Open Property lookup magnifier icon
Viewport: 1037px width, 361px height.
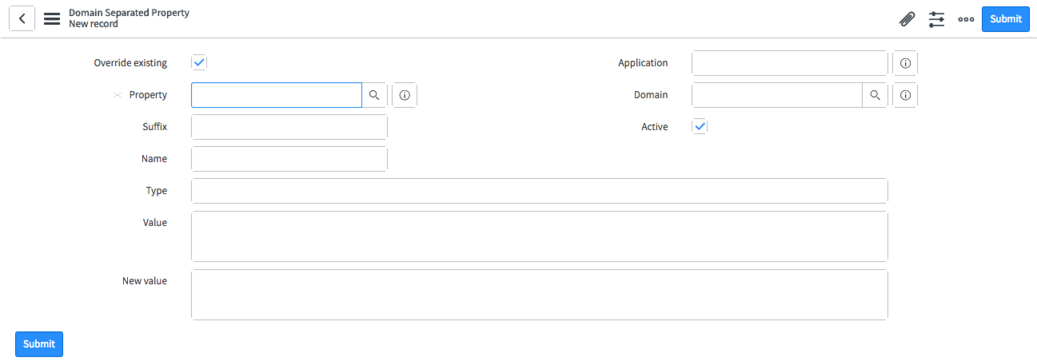374,95
